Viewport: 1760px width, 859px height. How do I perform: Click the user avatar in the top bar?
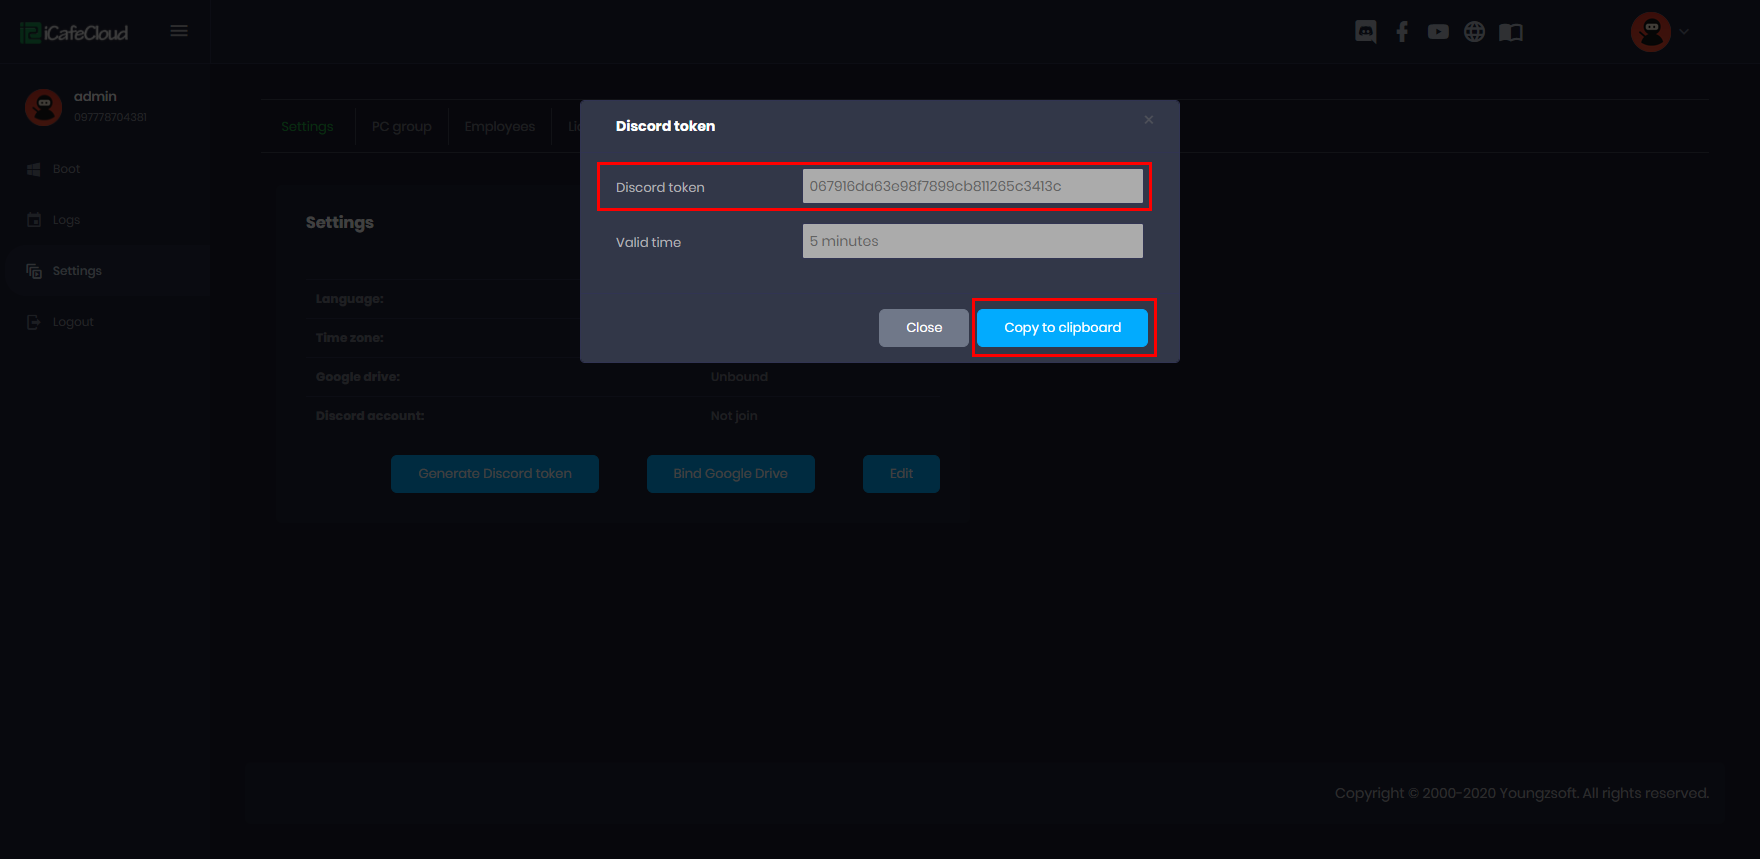pyautogui.click(x=1651, y=32)
